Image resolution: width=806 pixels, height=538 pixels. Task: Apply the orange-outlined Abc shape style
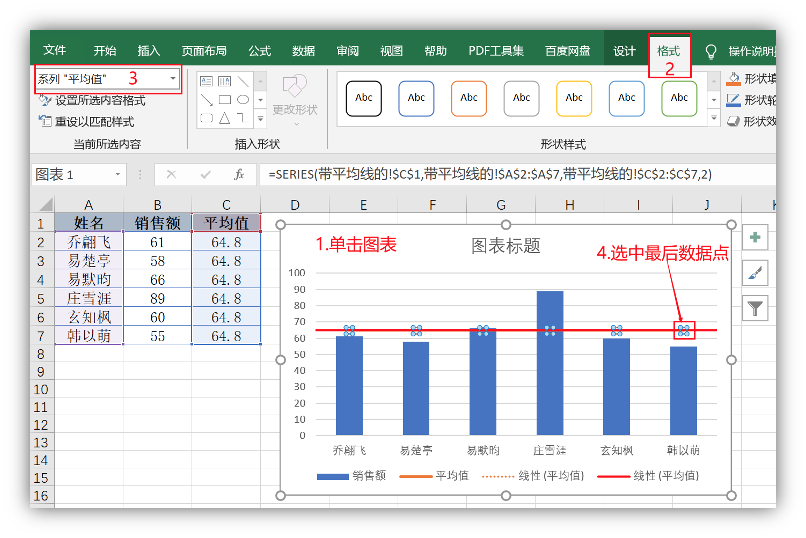(x=469, y=98)
